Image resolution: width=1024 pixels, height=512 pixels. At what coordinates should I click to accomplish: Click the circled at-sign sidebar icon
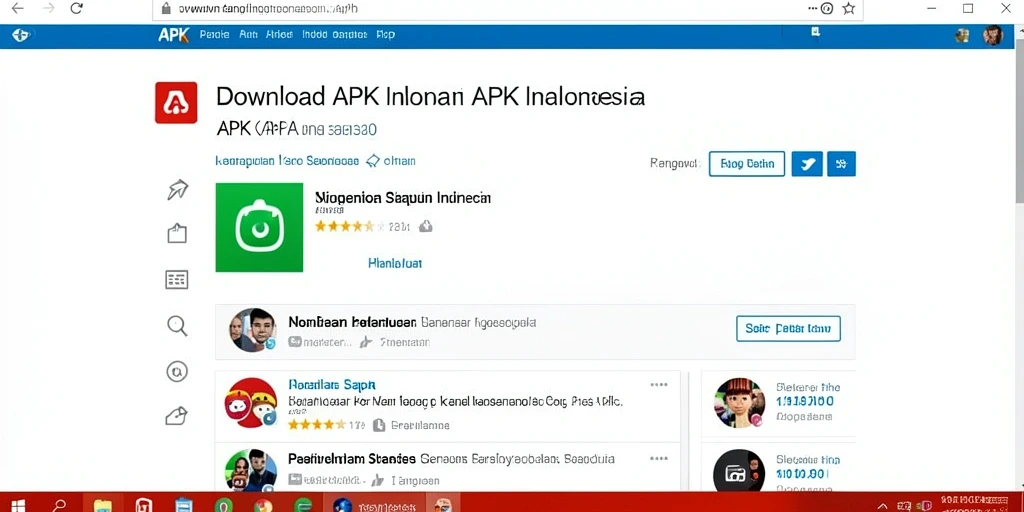(177, 372)
